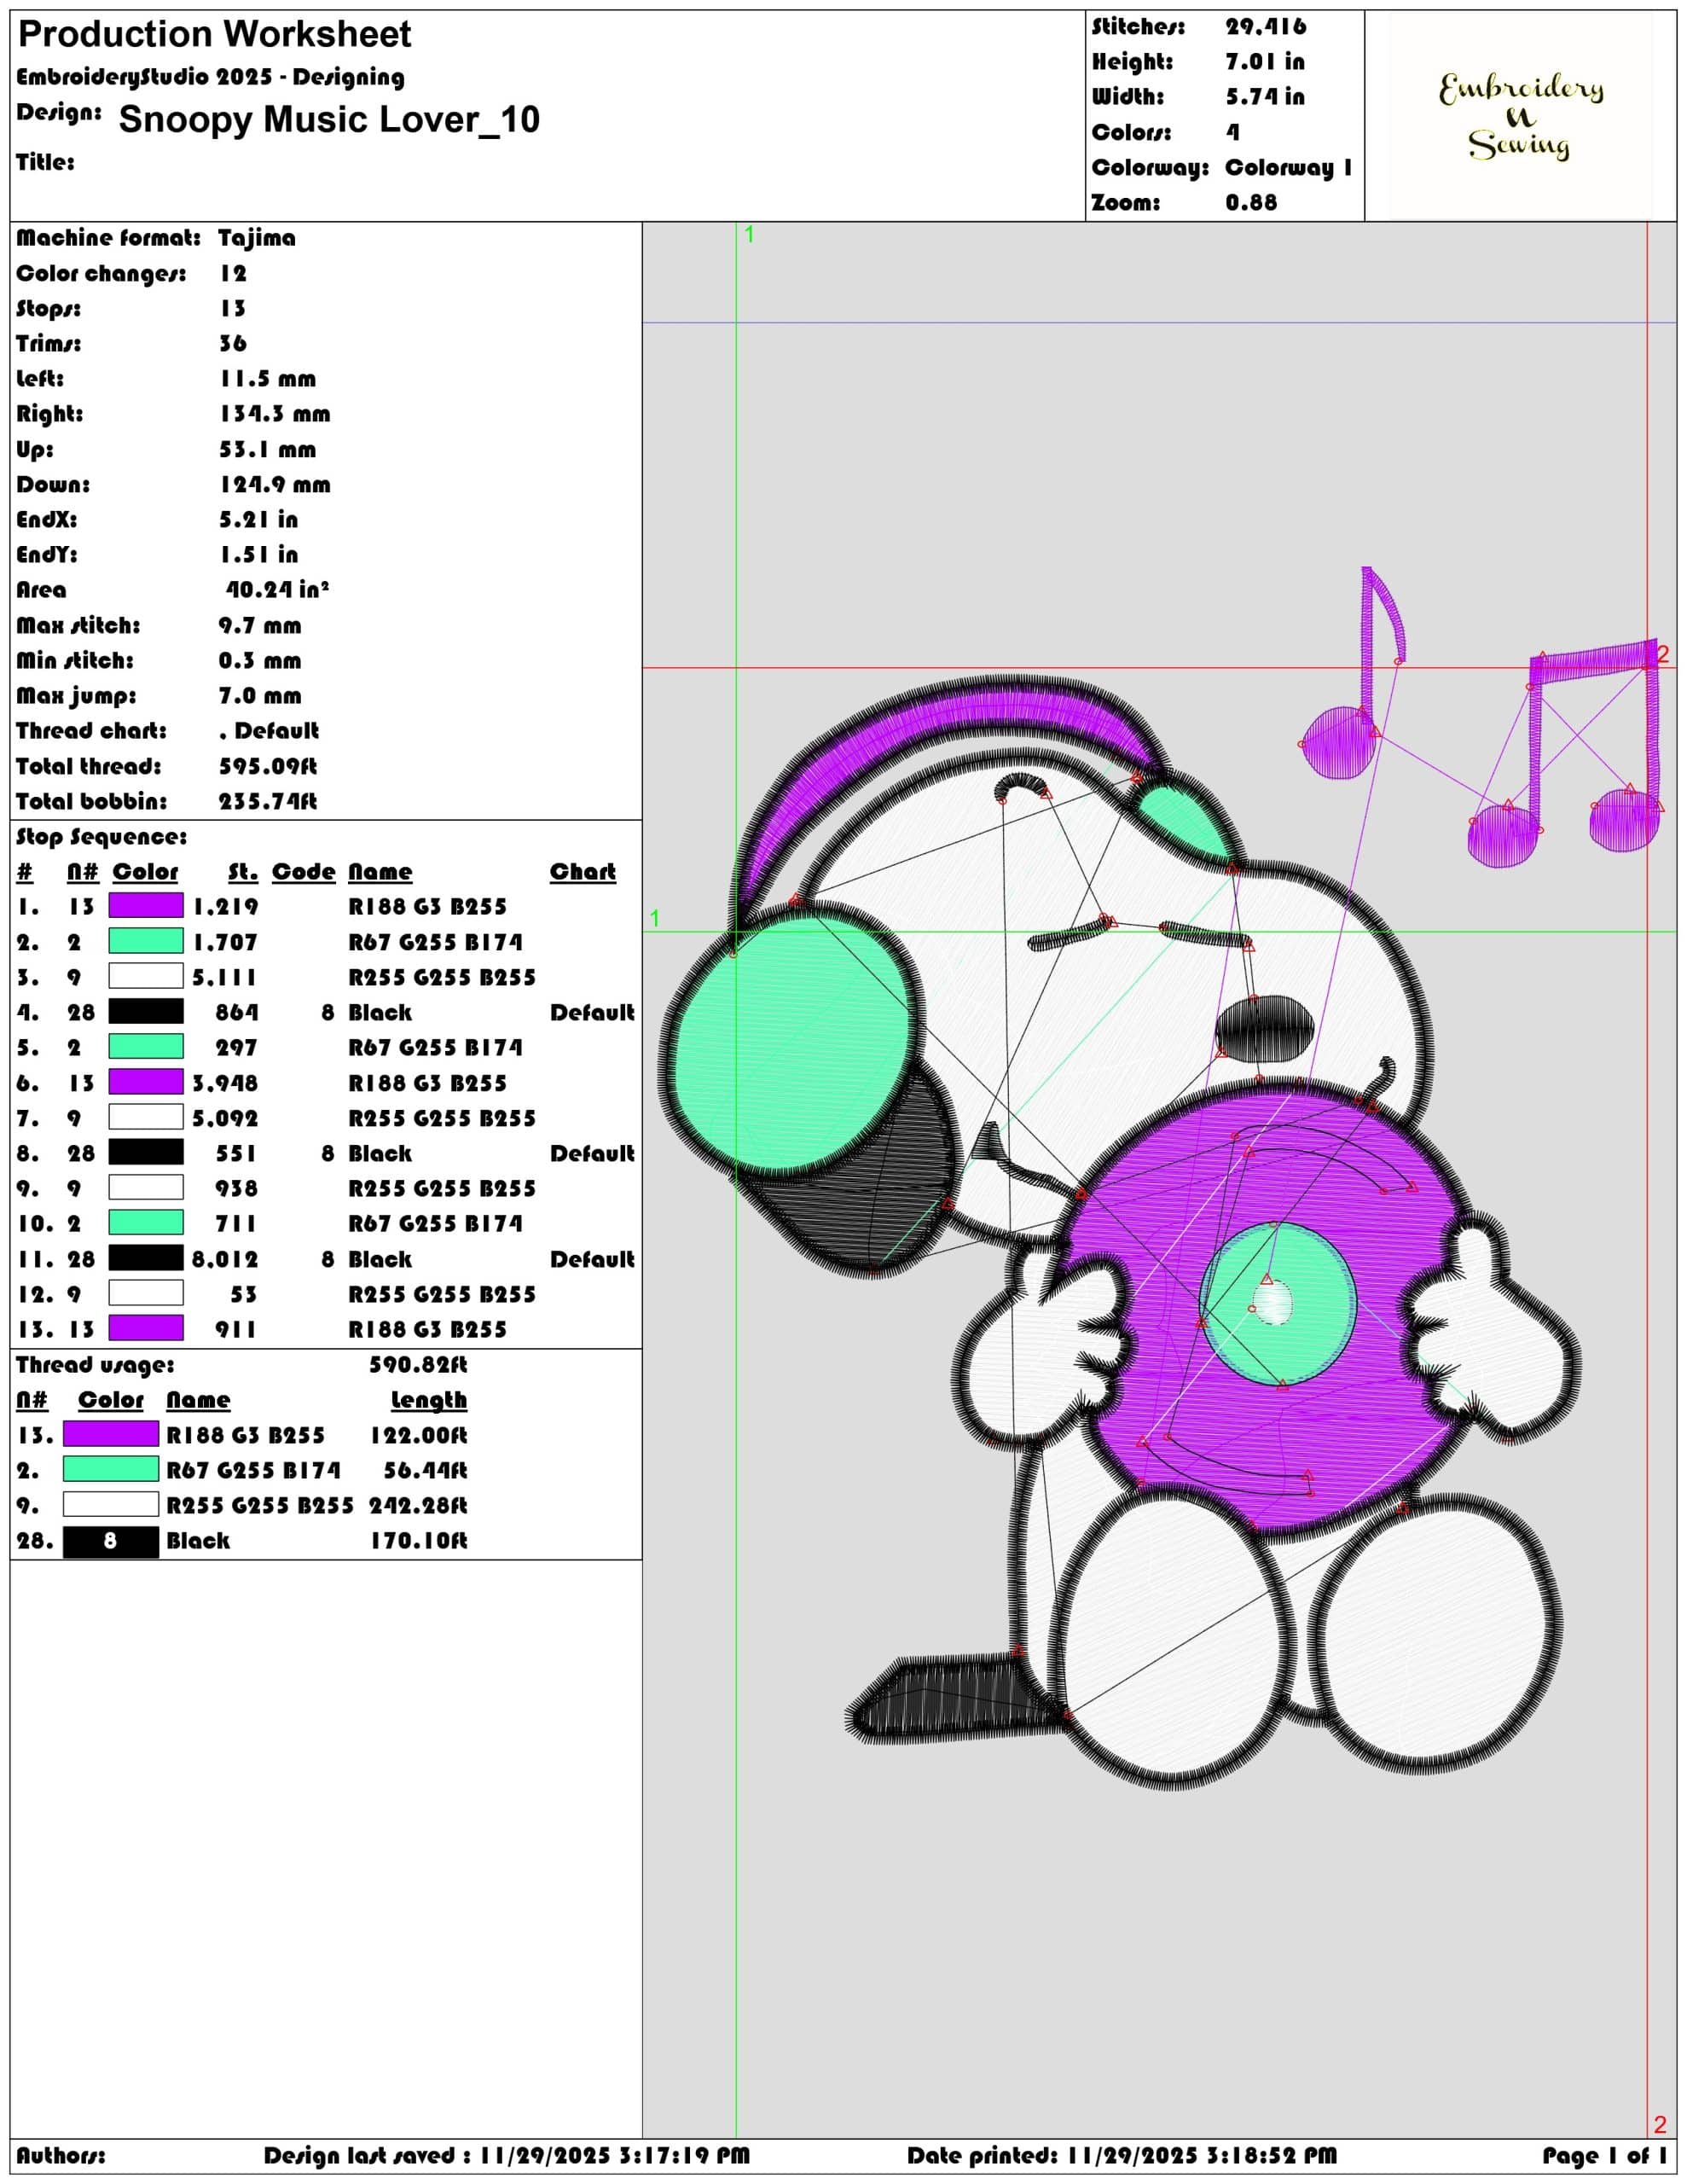Image resolution: width=1687 pixels, height=2184 pixels.
Task: Click the Design last saved timestamp
Action: pos(507,2155)
